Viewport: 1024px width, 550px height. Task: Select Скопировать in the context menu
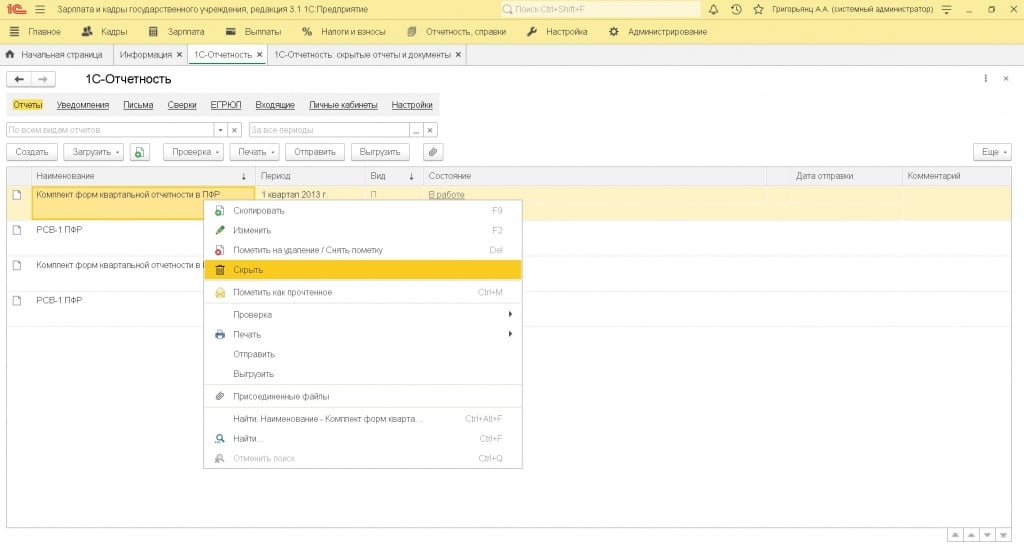[x=259, y=211]
